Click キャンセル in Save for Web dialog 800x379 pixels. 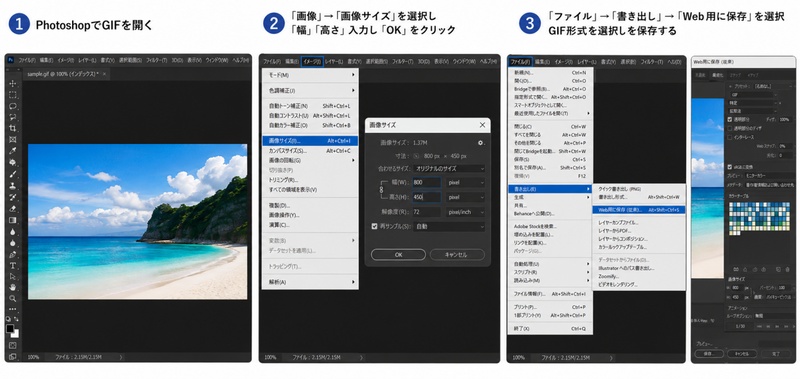pyautogui.click(x=742, y=353)
